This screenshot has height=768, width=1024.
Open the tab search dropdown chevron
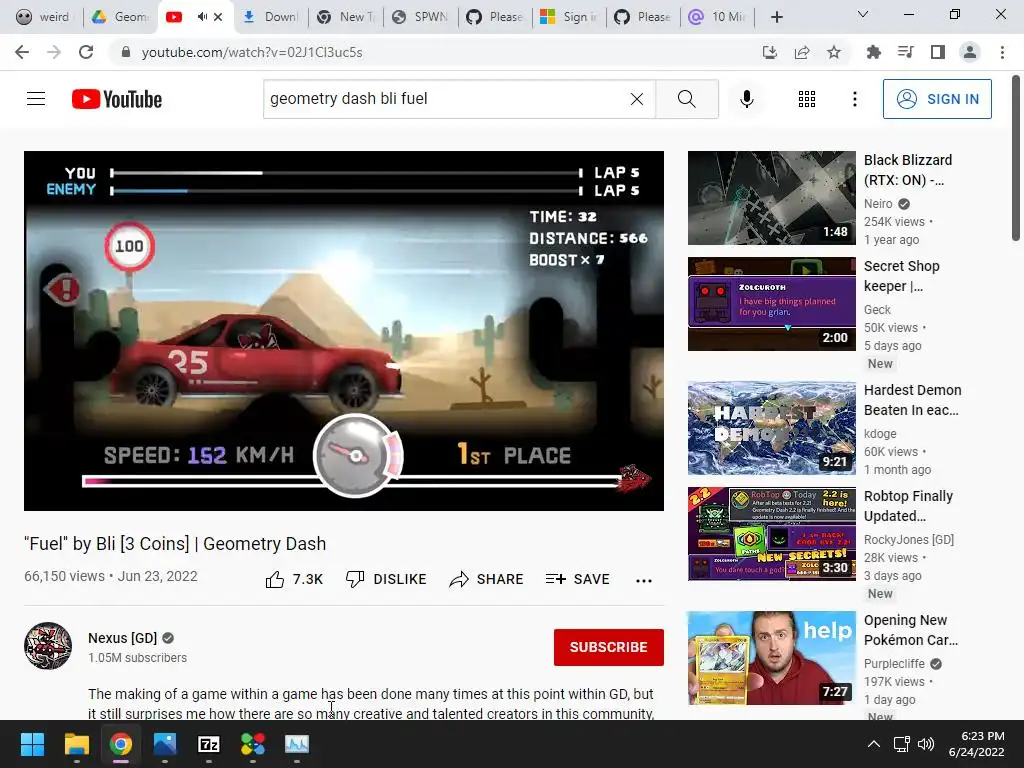(863, 14)
